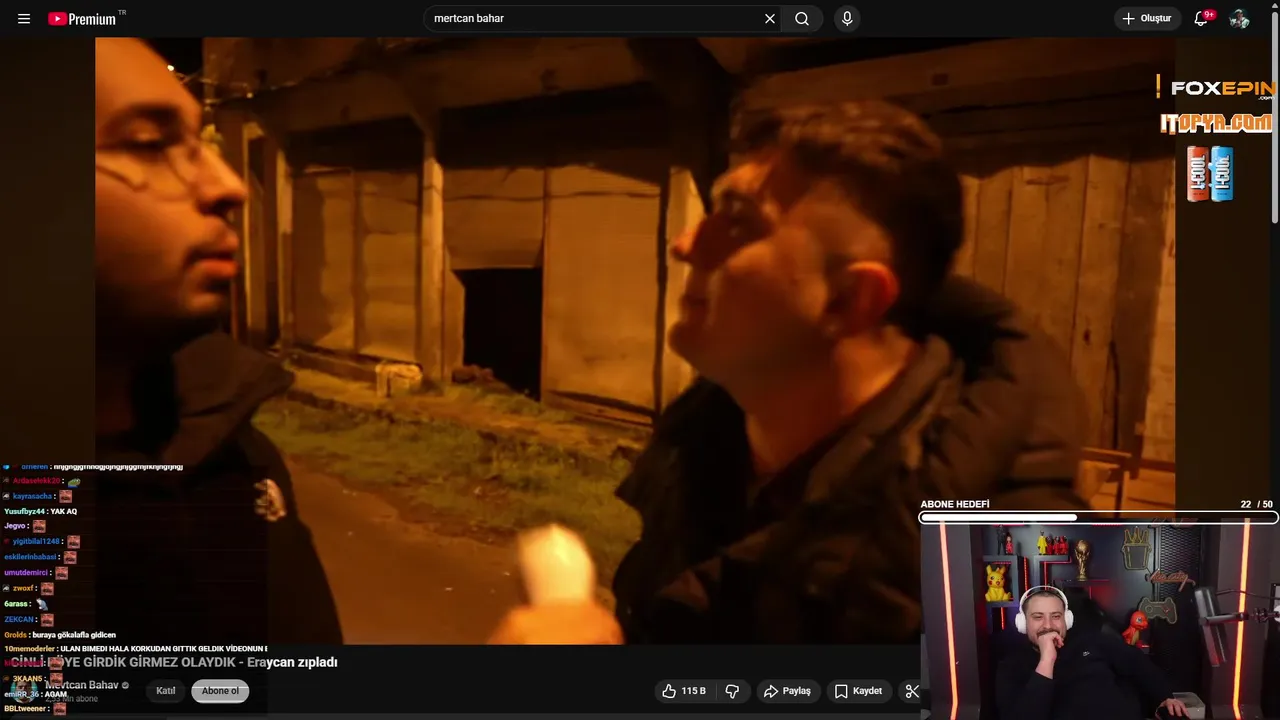1280x720 pixels.
Task: Click the page vertical scrollbar
Action: (1275, 120)
